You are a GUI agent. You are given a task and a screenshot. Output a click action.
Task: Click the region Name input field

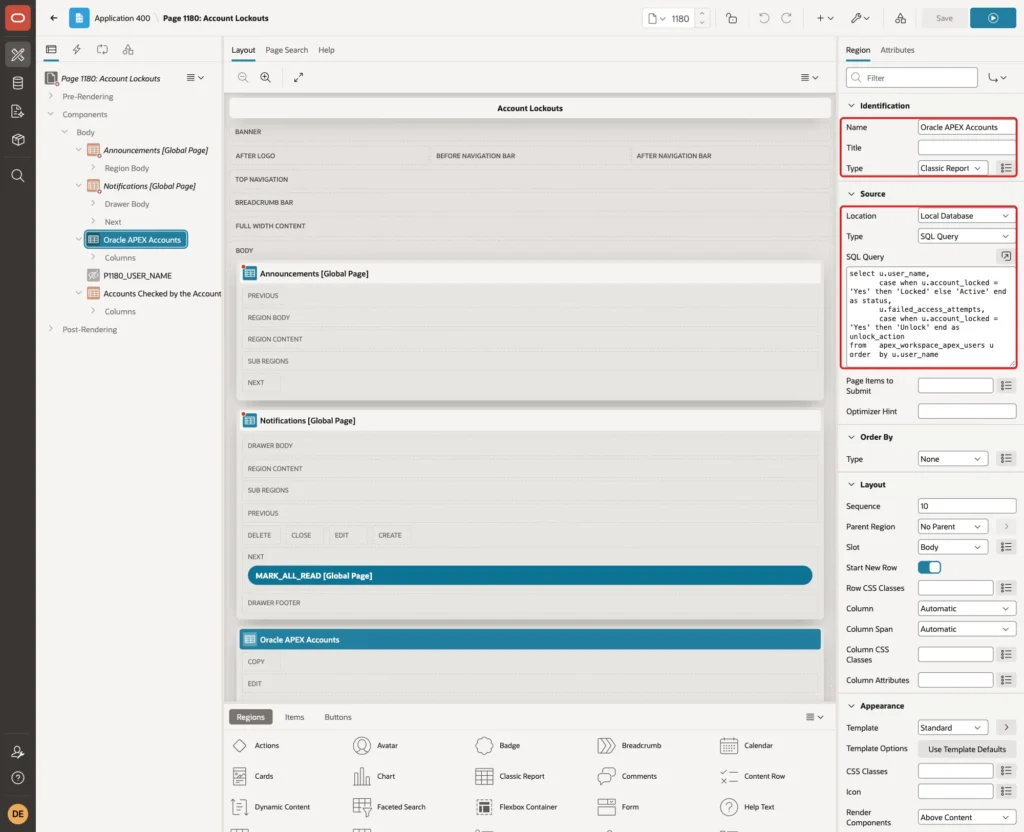point(967,127)
